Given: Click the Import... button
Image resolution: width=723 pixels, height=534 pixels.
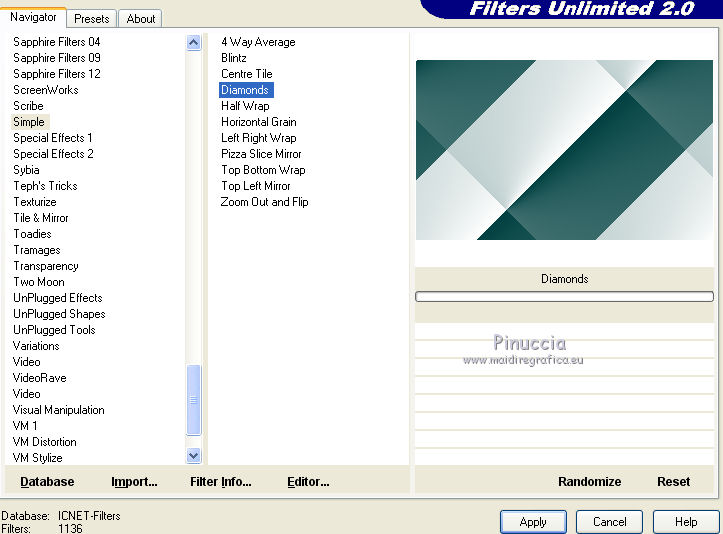Looking at the screenshot, I should [x=134, y=482].
